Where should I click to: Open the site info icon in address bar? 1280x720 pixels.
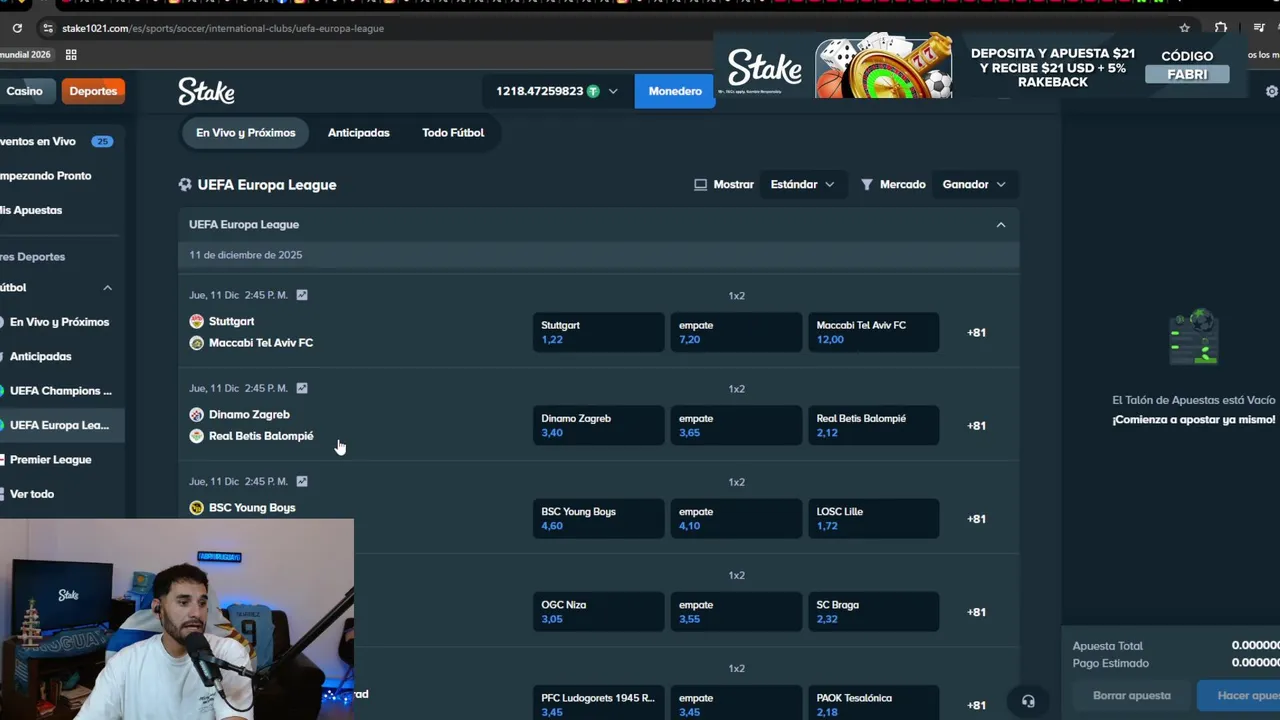[x=47, y=28]
